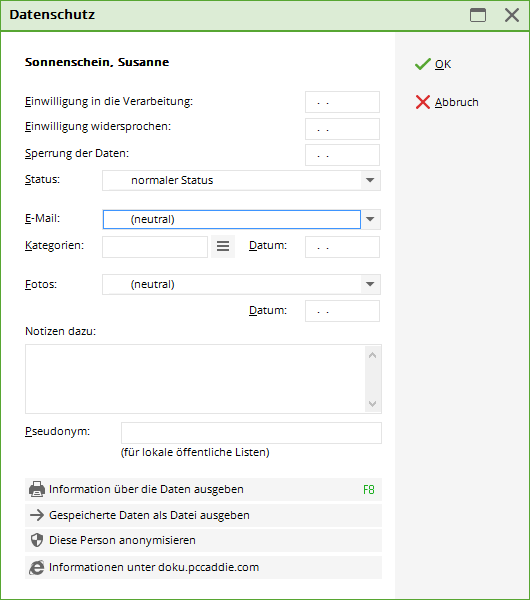Expand the E-Mail dropdown arrow
The width and height of the screenshot is (530, 600).
tap(370, 219)
